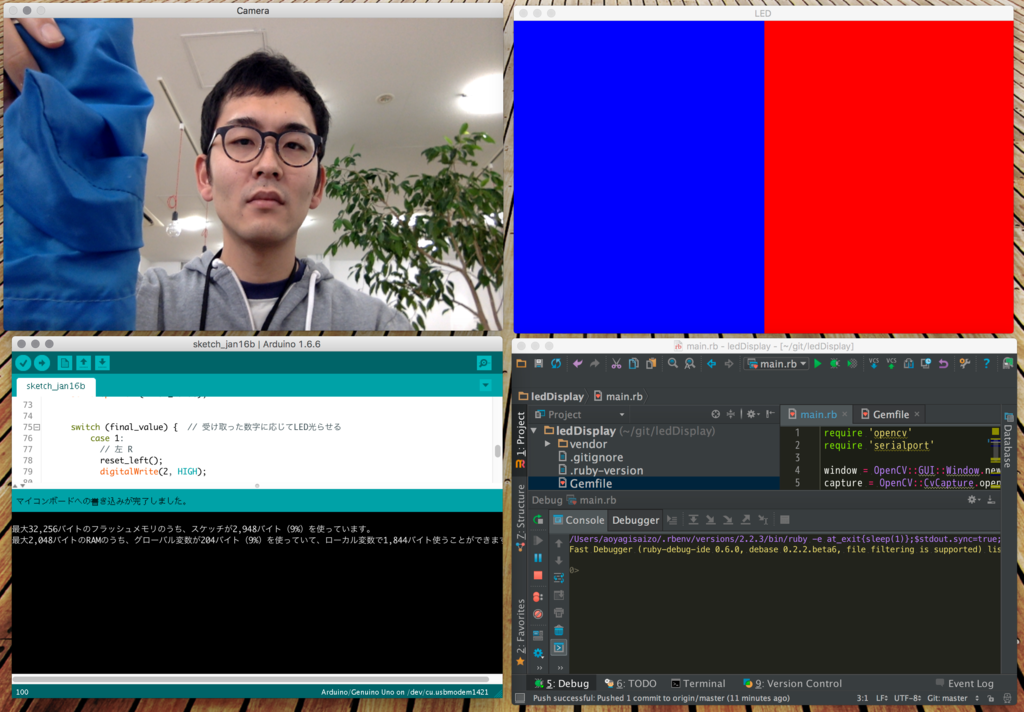Click Arduino Verify checkmark button
Viewport: 1024px width, 712px height.
point(24,363)
